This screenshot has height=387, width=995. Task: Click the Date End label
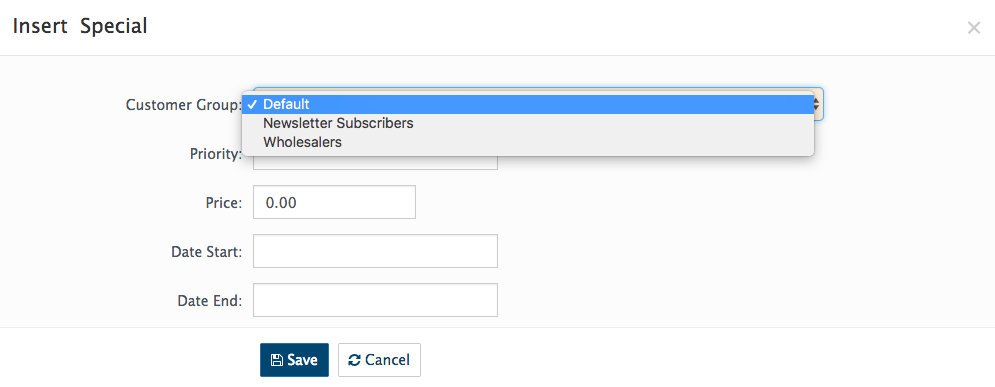tap(210, 301)
